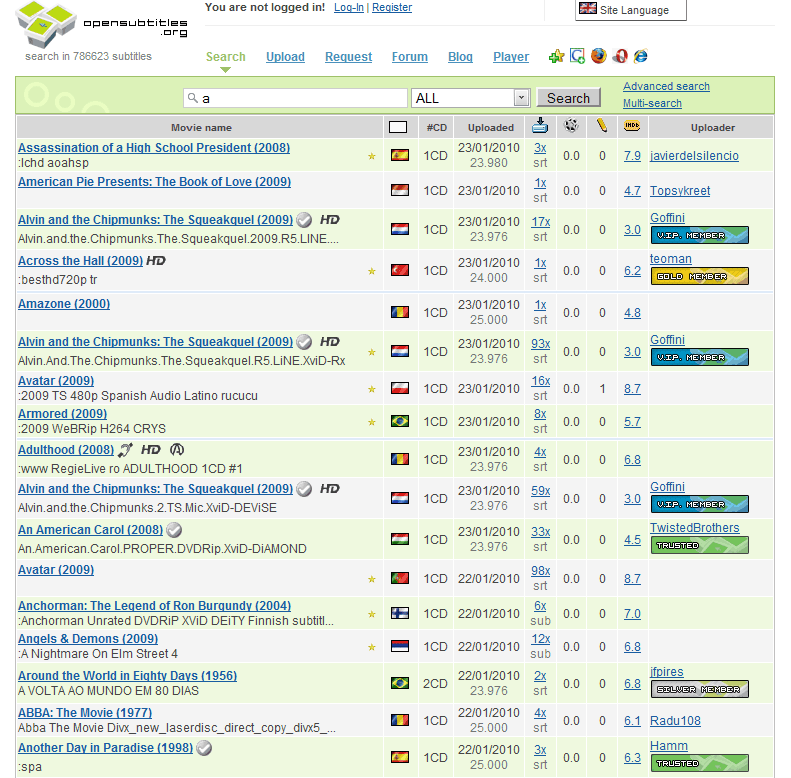Click the language flag column header

pos(398,127)
